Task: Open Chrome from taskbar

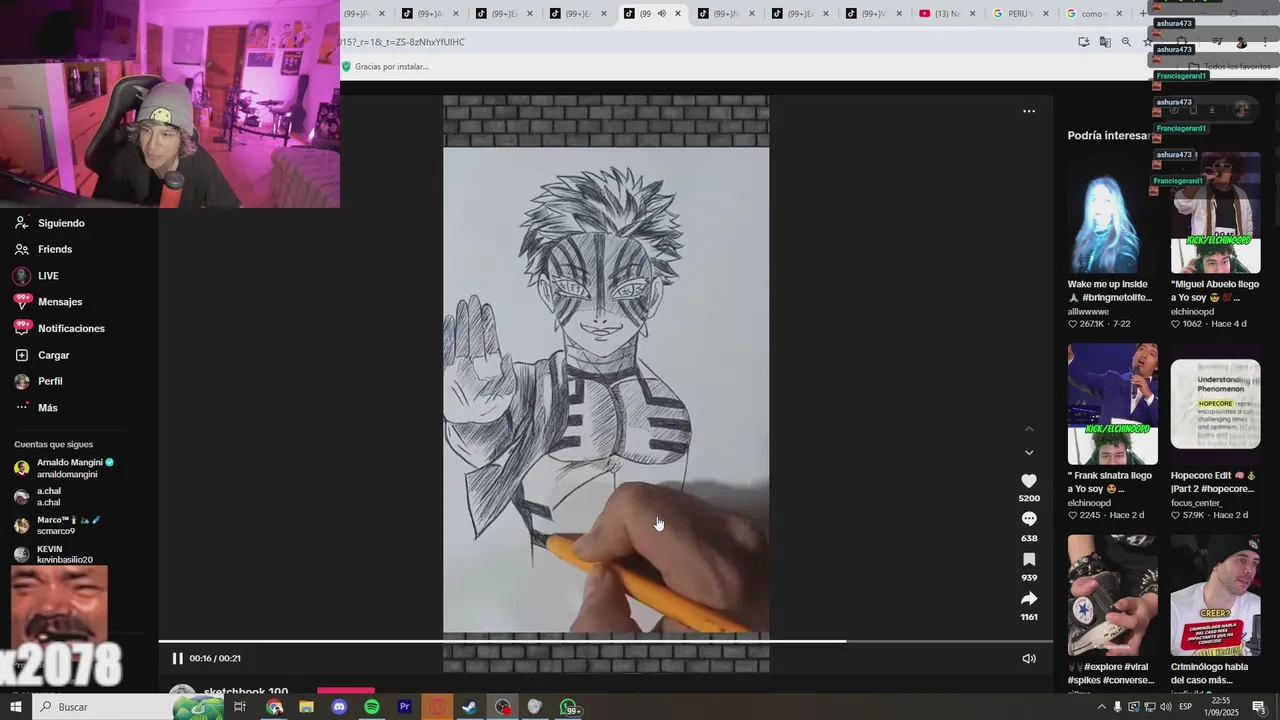Action: pyautogui.click(x=274, y=707)
